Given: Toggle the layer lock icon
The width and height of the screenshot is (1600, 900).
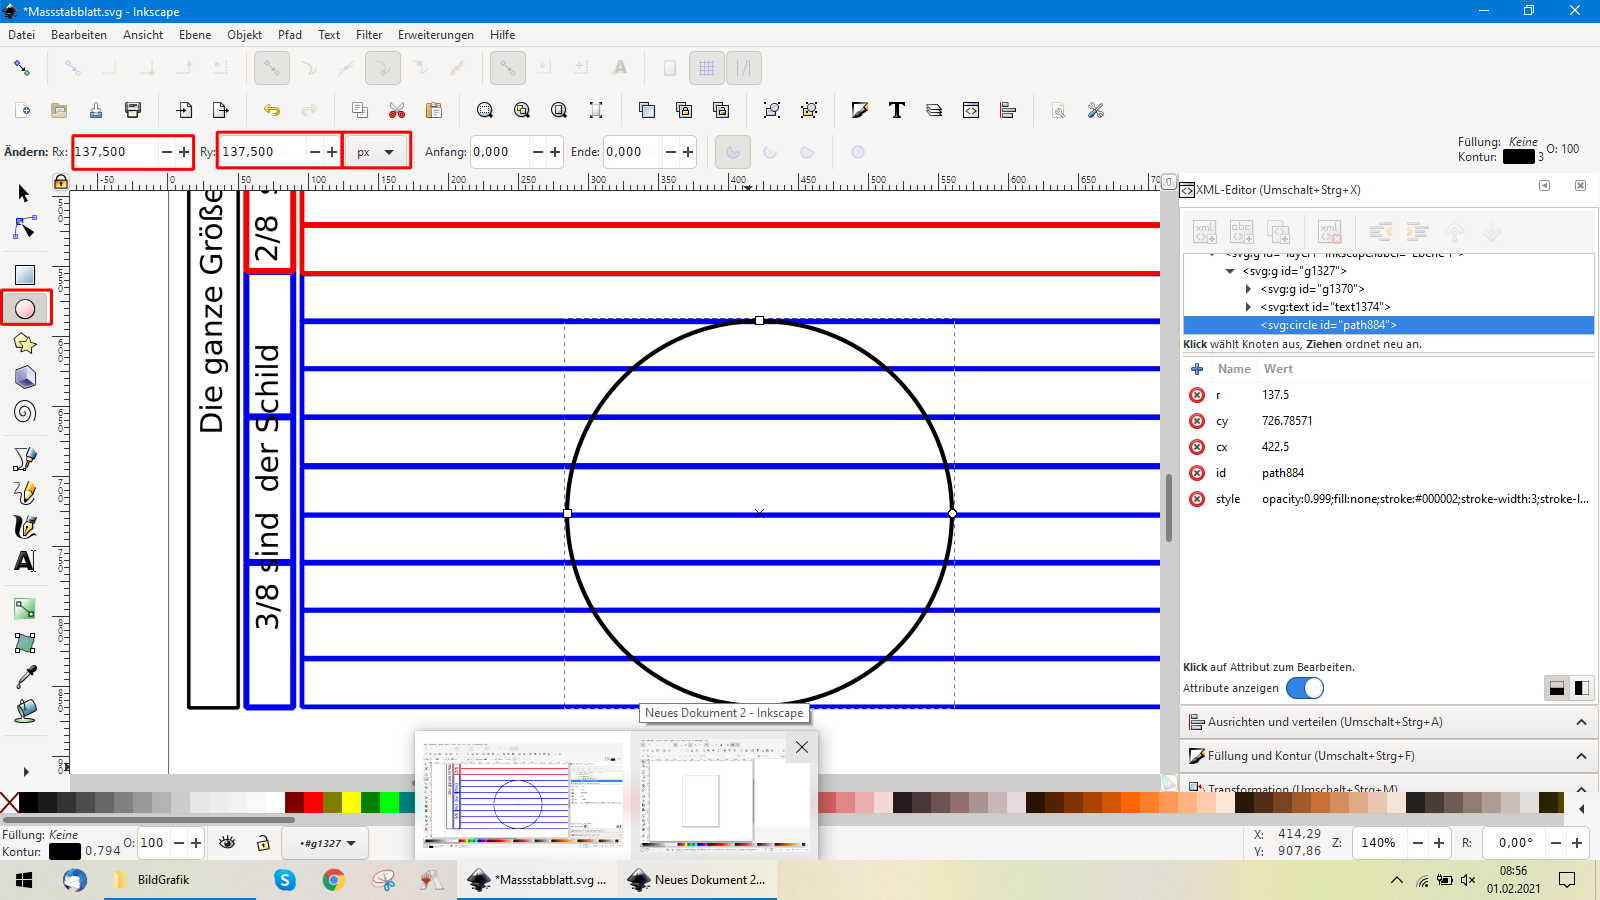Looking at the screenshot, I should pyautogui.click(x=263, y=843).
